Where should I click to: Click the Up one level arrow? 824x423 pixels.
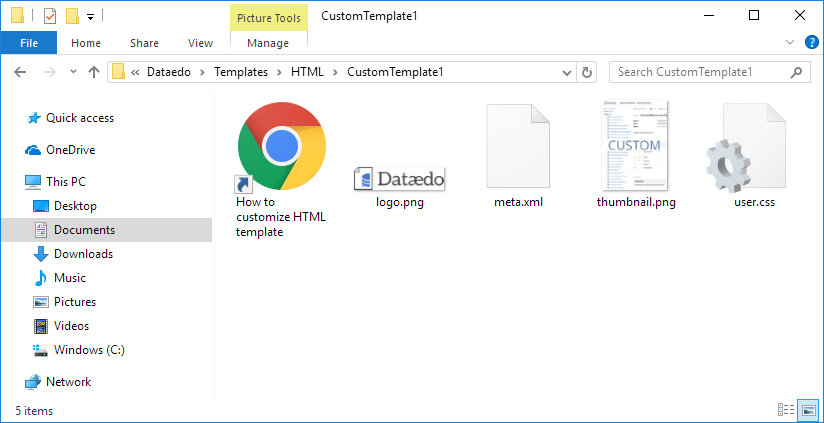[94, 72]
